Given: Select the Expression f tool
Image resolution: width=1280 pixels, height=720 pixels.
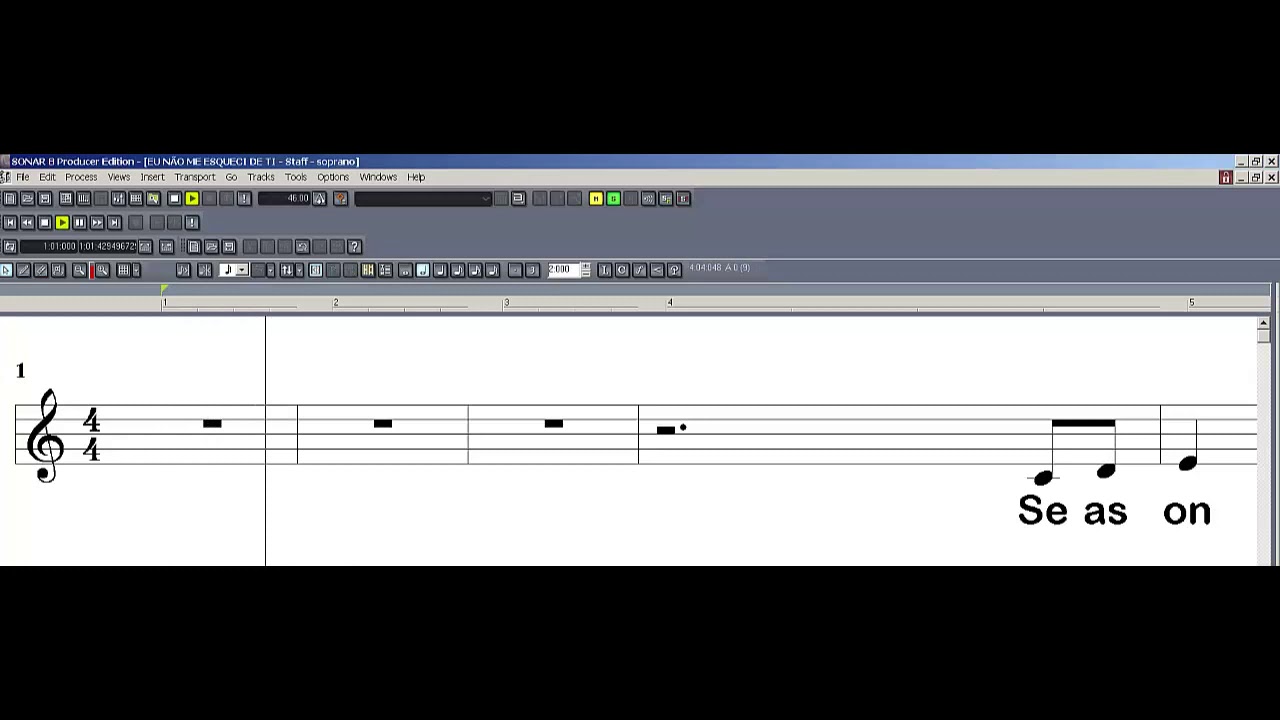Looking at the screenshot, I should coord(639,270).
